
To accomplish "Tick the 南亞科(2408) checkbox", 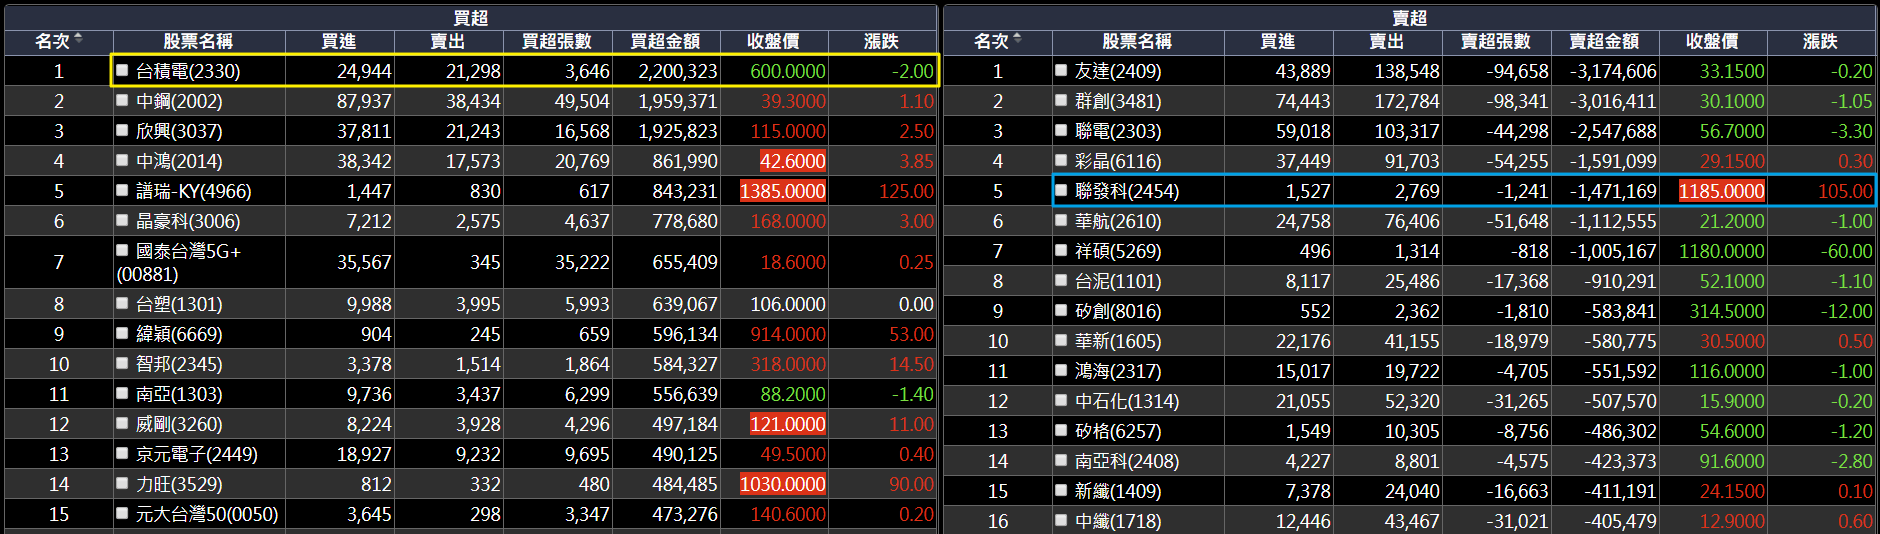I will pyautogui.click(x=1061, y=460).
